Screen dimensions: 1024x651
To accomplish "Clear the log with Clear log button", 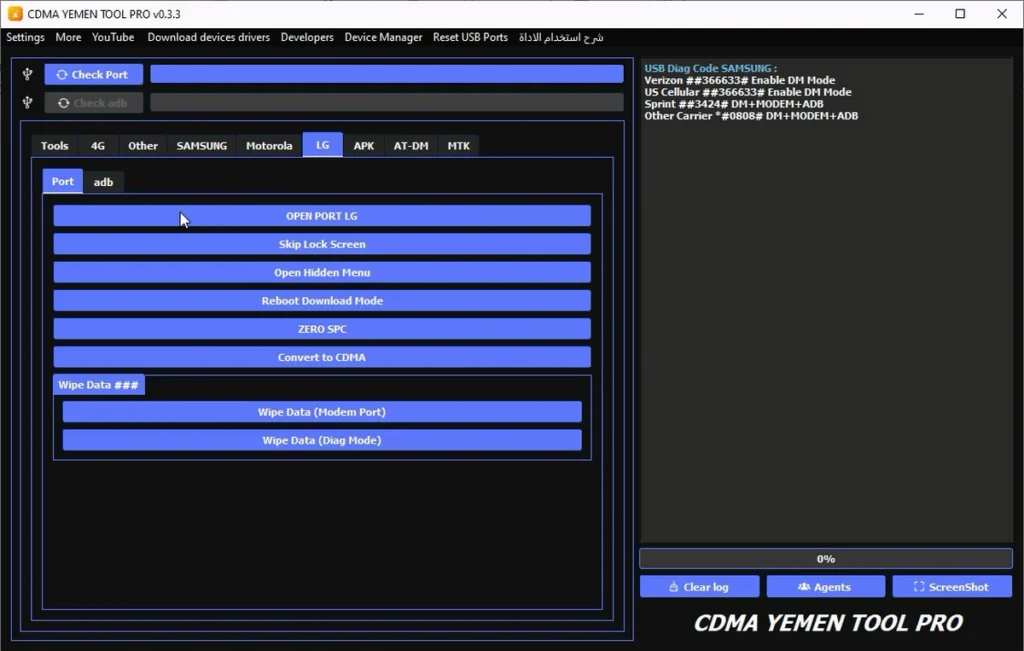I will (x=699, y=587).
